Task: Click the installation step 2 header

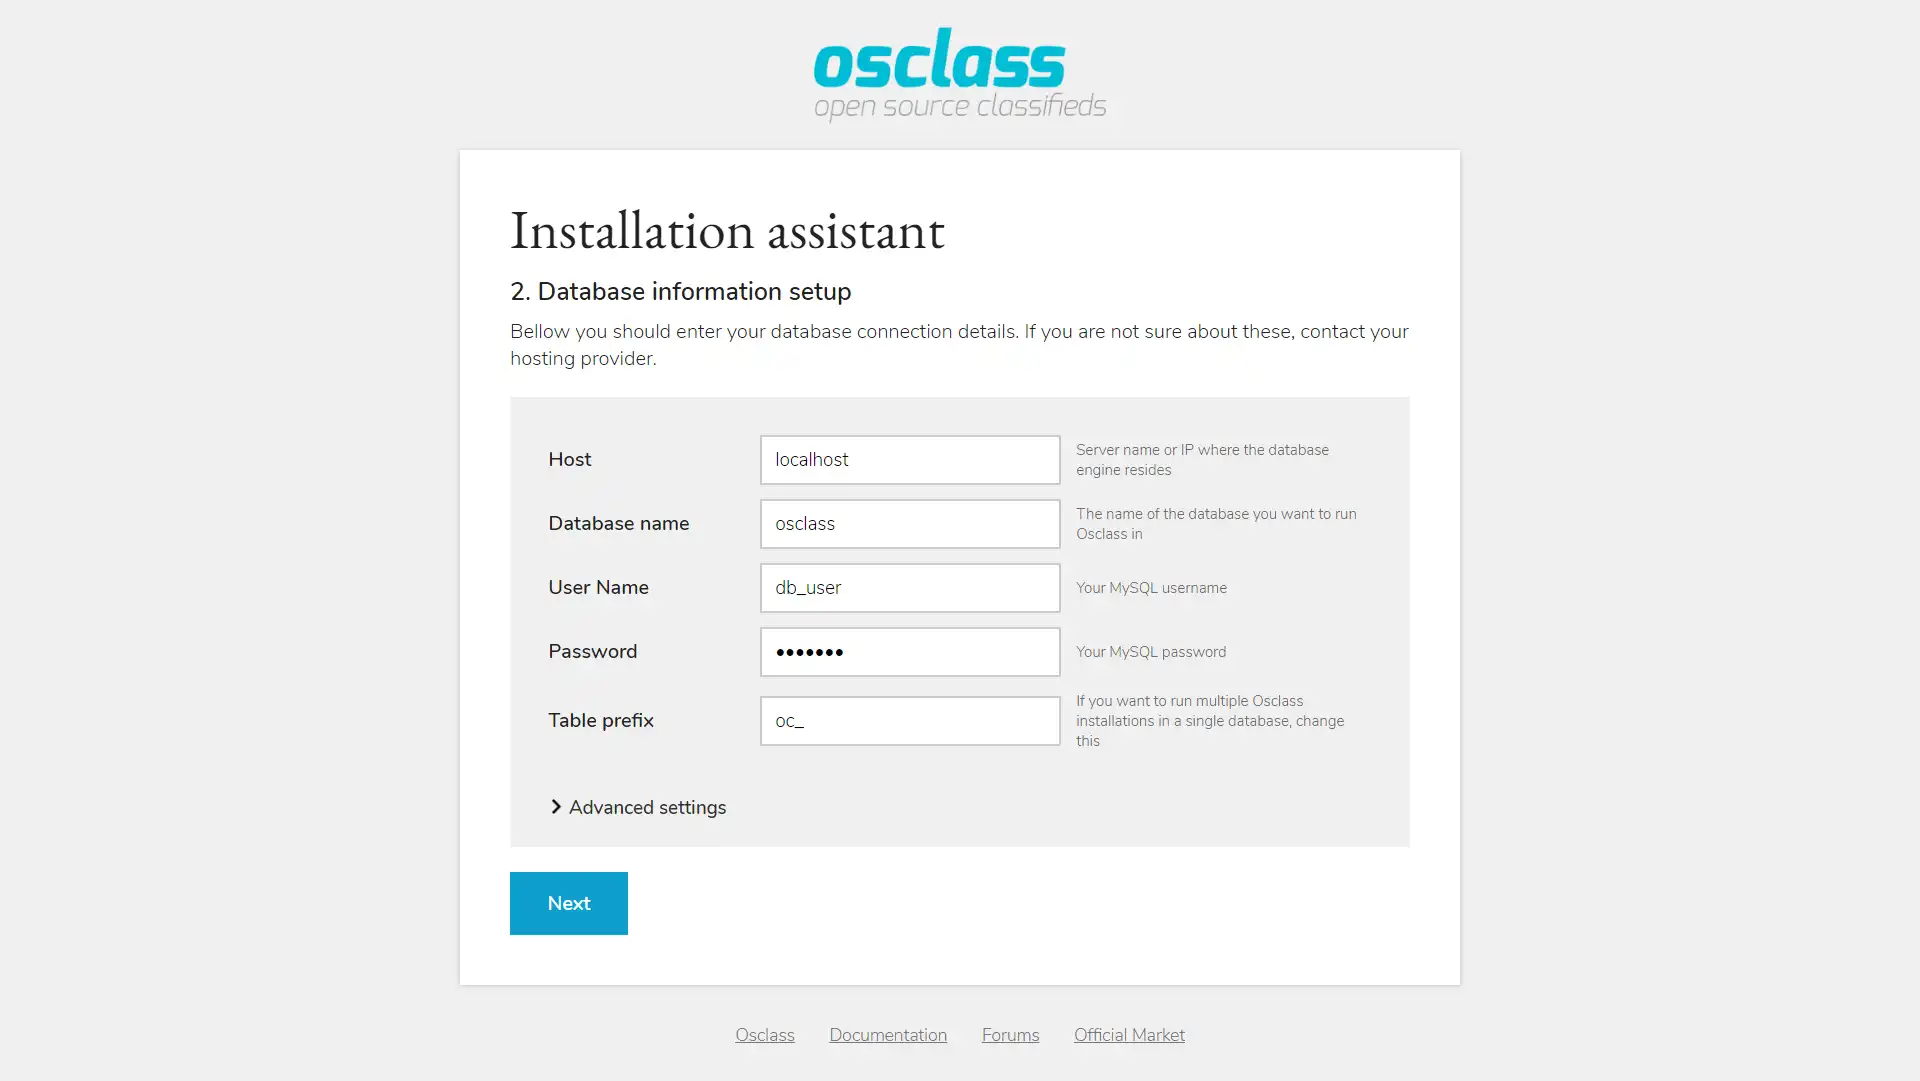Action: point(679,291)
